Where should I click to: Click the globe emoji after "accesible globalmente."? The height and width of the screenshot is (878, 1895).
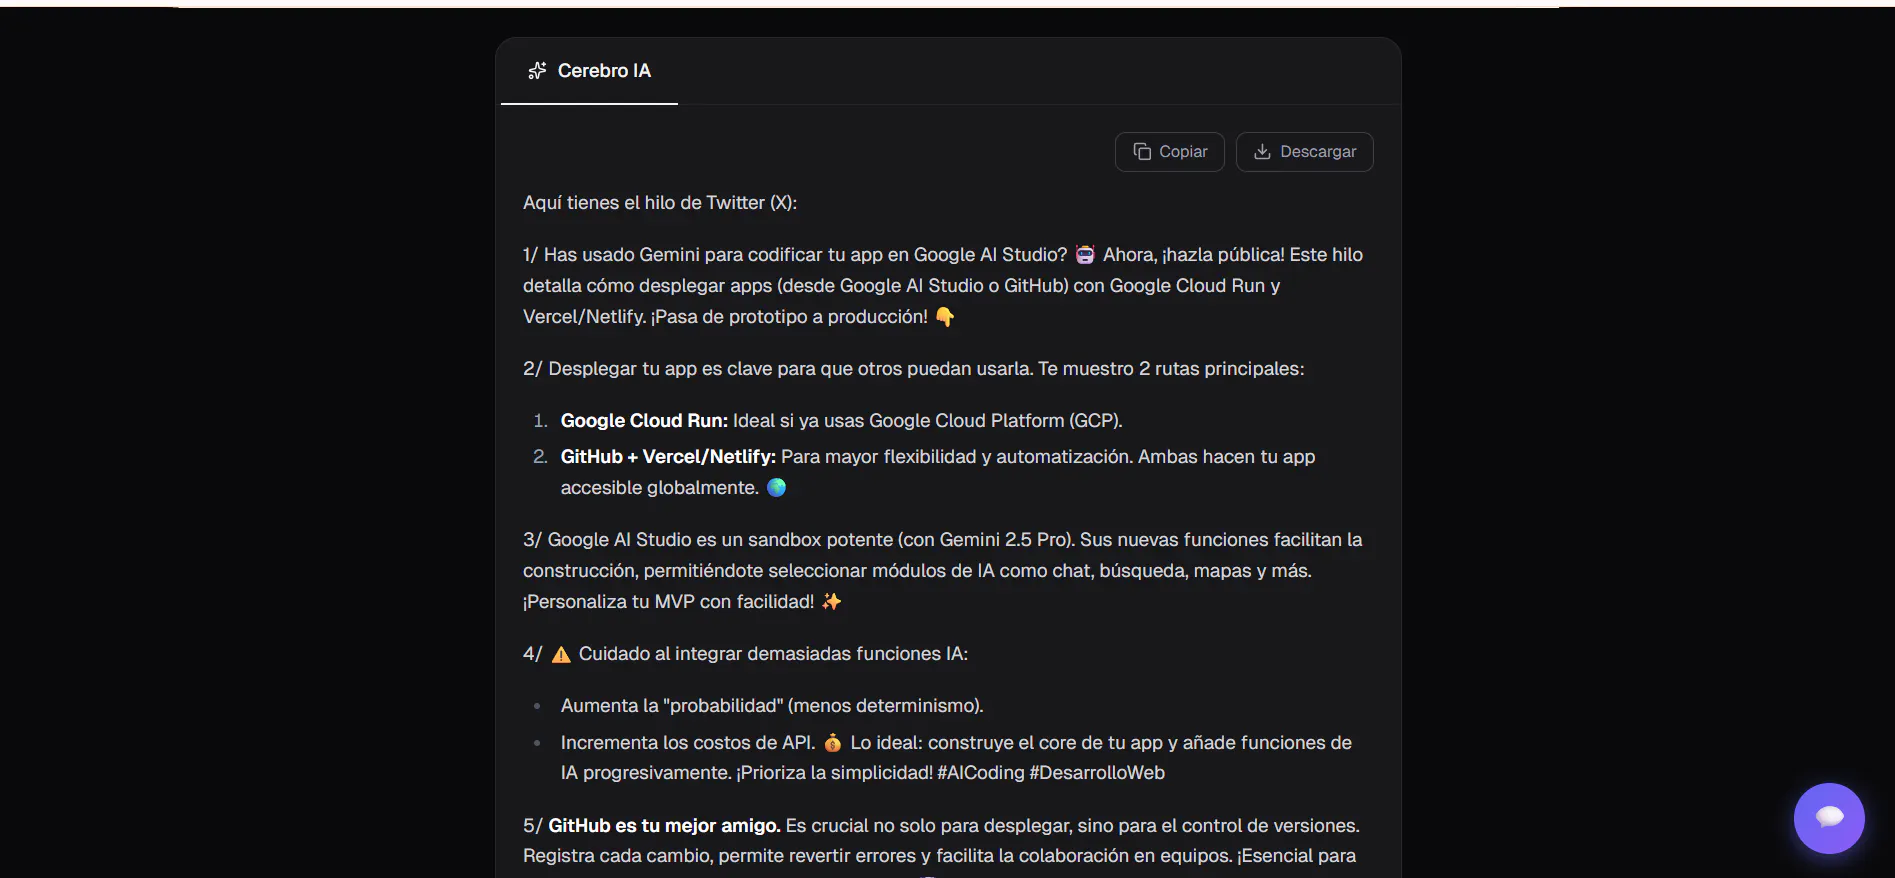pyautogui.click(x=776, y=488)
